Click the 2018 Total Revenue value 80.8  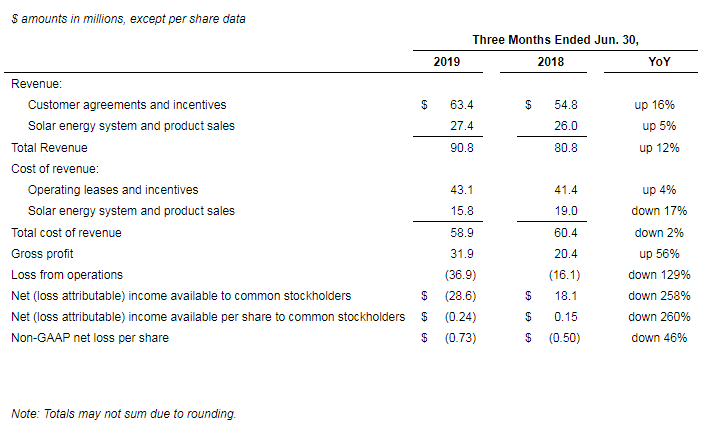pyautogui.click(x=565, y=148)
